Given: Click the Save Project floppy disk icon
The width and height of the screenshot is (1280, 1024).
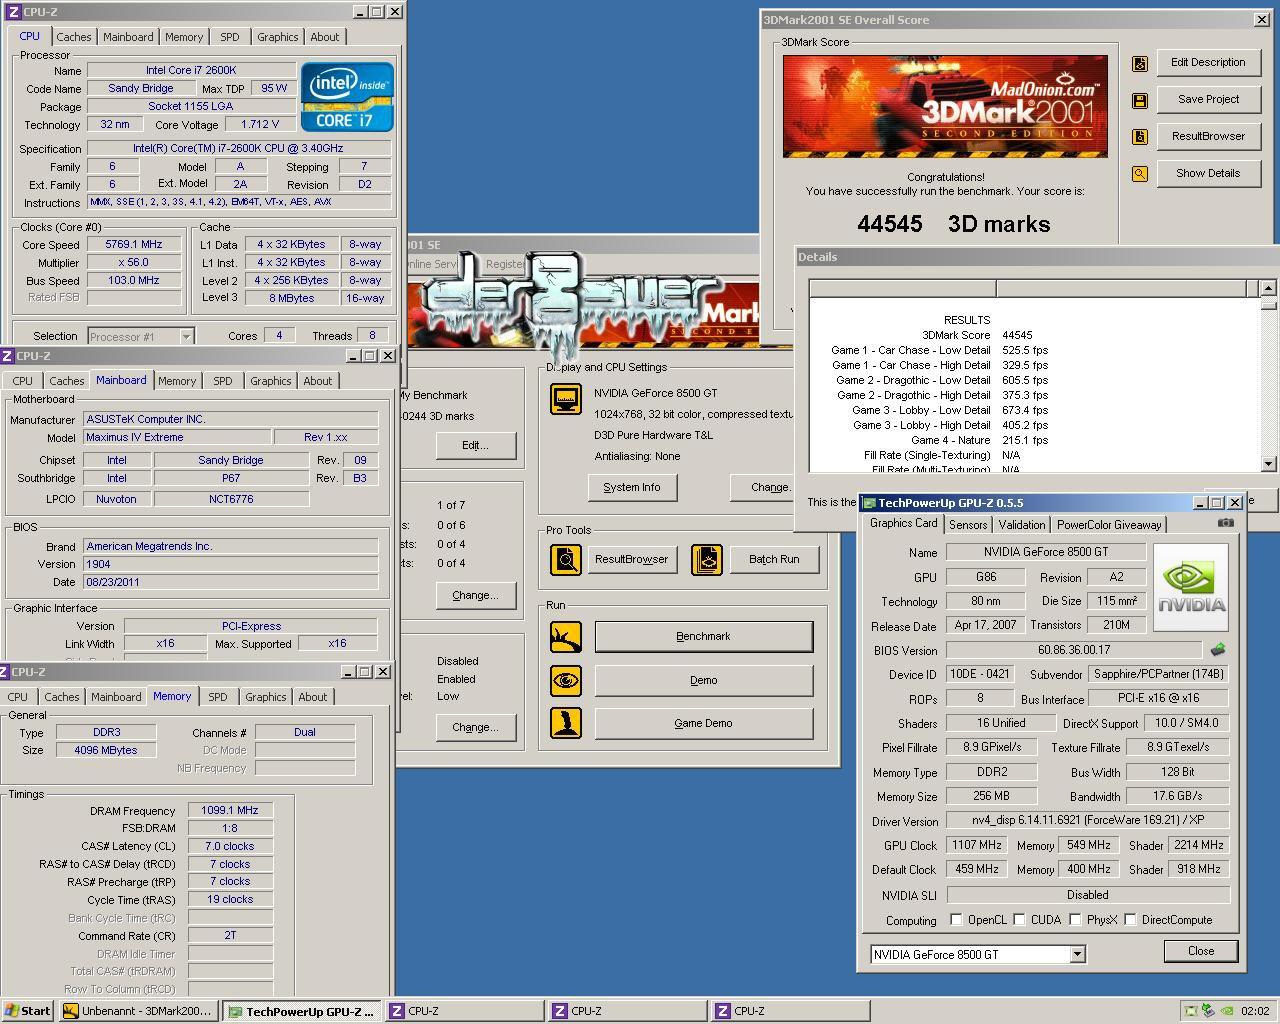Looking at the screenshot, I should (x=1139, y=100).
